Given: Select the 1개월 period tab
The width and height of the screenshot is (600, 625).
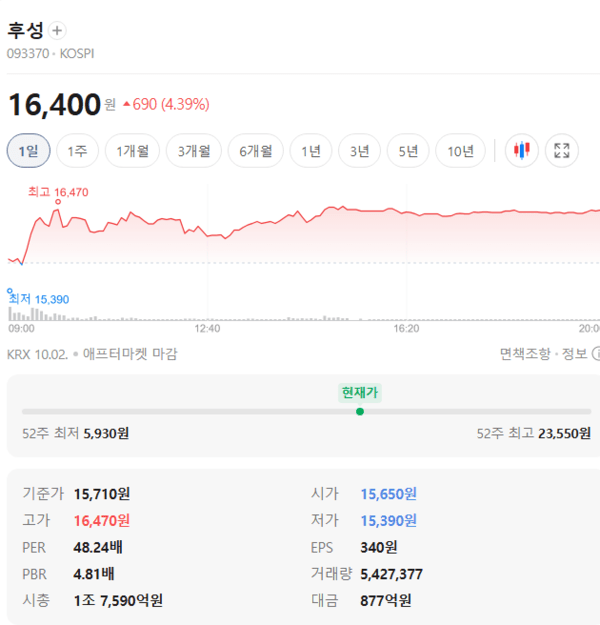Looking at the screenshot, I should point(132,151).
